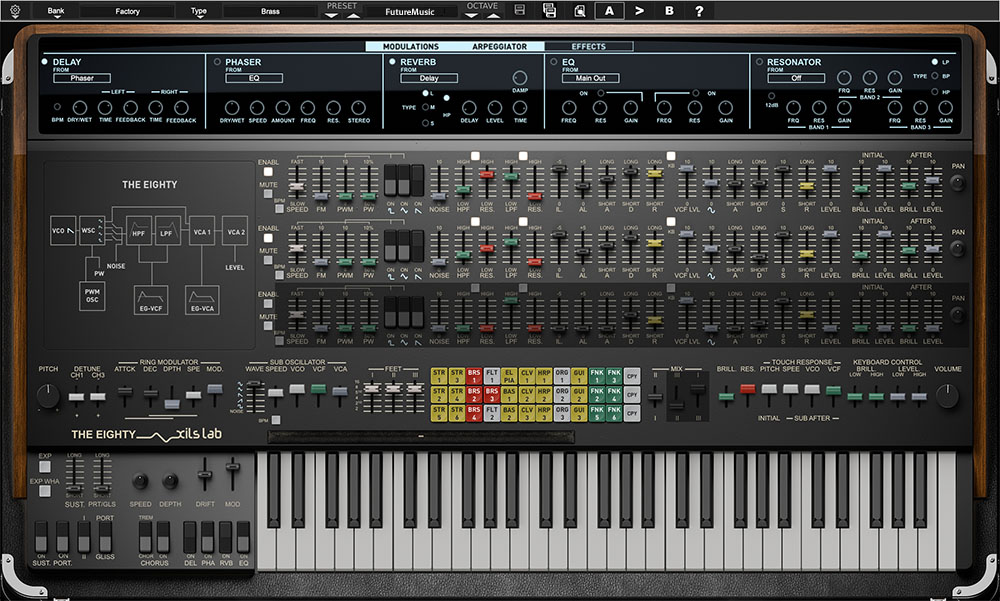Open Phaser FROM EQ source dropdown
Image resolution: width=1000 pixels, height=601 pixels.
click(x=254, y=78)
